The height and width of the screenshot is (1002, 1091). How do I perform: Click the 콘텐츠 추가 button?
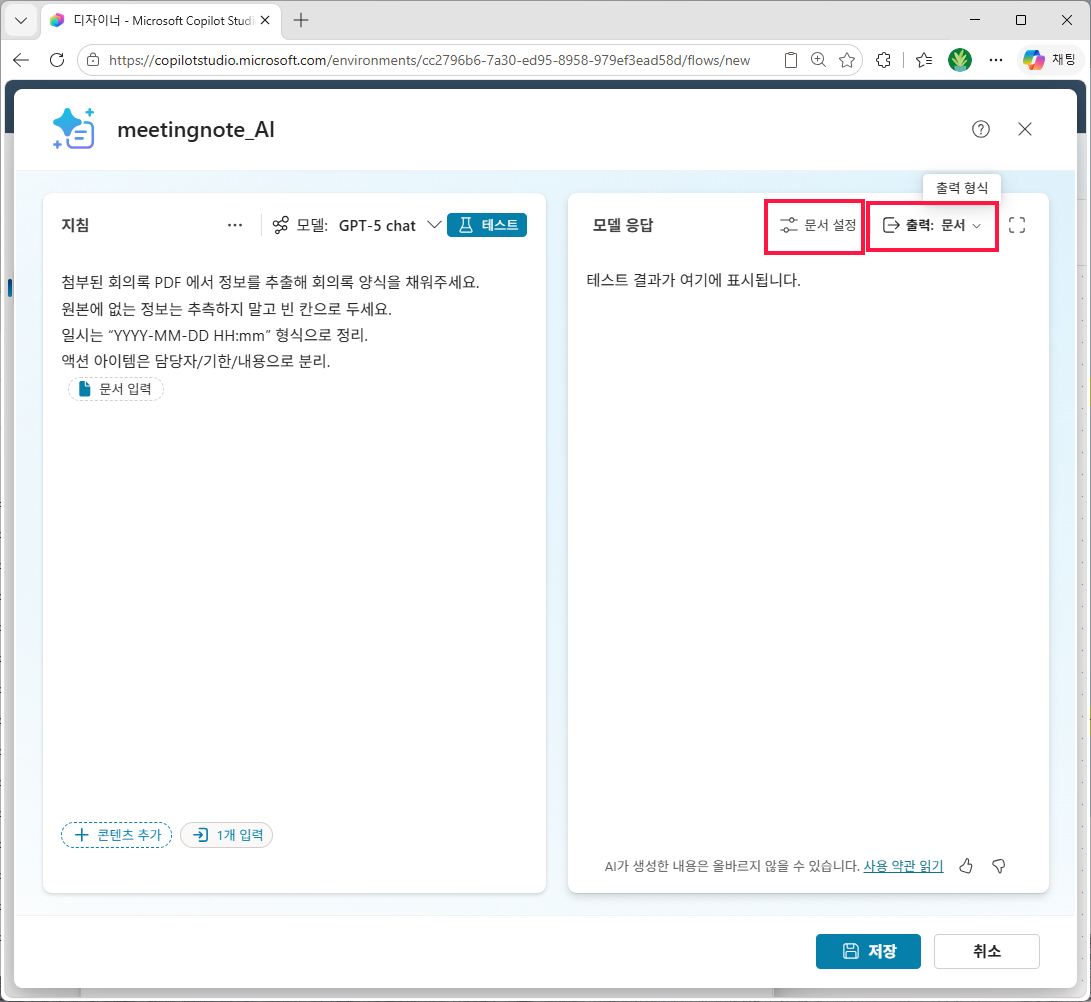tap(116, 835)
